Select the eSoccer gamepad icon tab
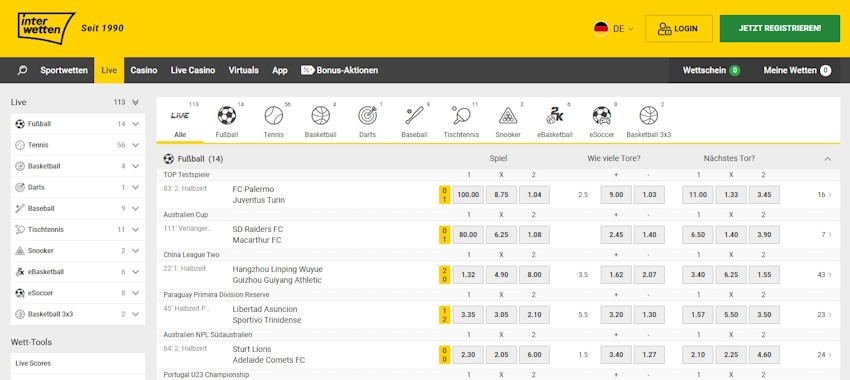 [602, 115]
